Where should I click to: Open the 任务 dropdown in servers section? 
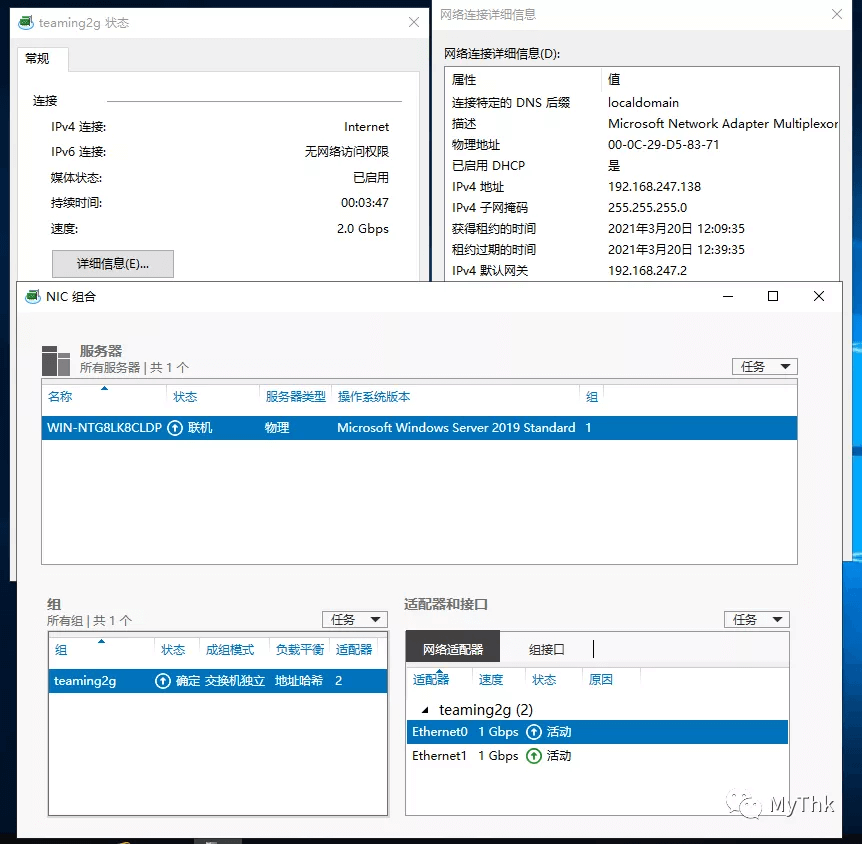pos(765,367)
